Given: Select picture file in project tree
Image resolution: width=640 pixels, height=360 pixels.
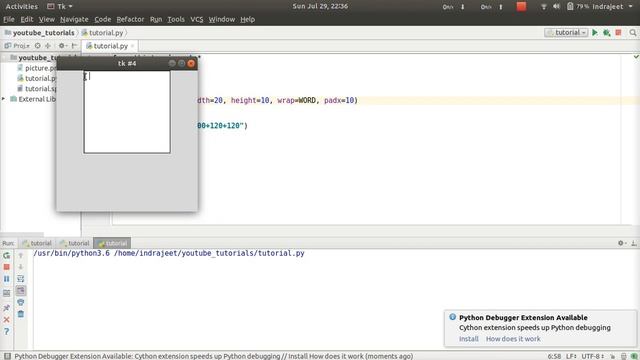Looking at the screenshot, I should (x=36, y=68).
